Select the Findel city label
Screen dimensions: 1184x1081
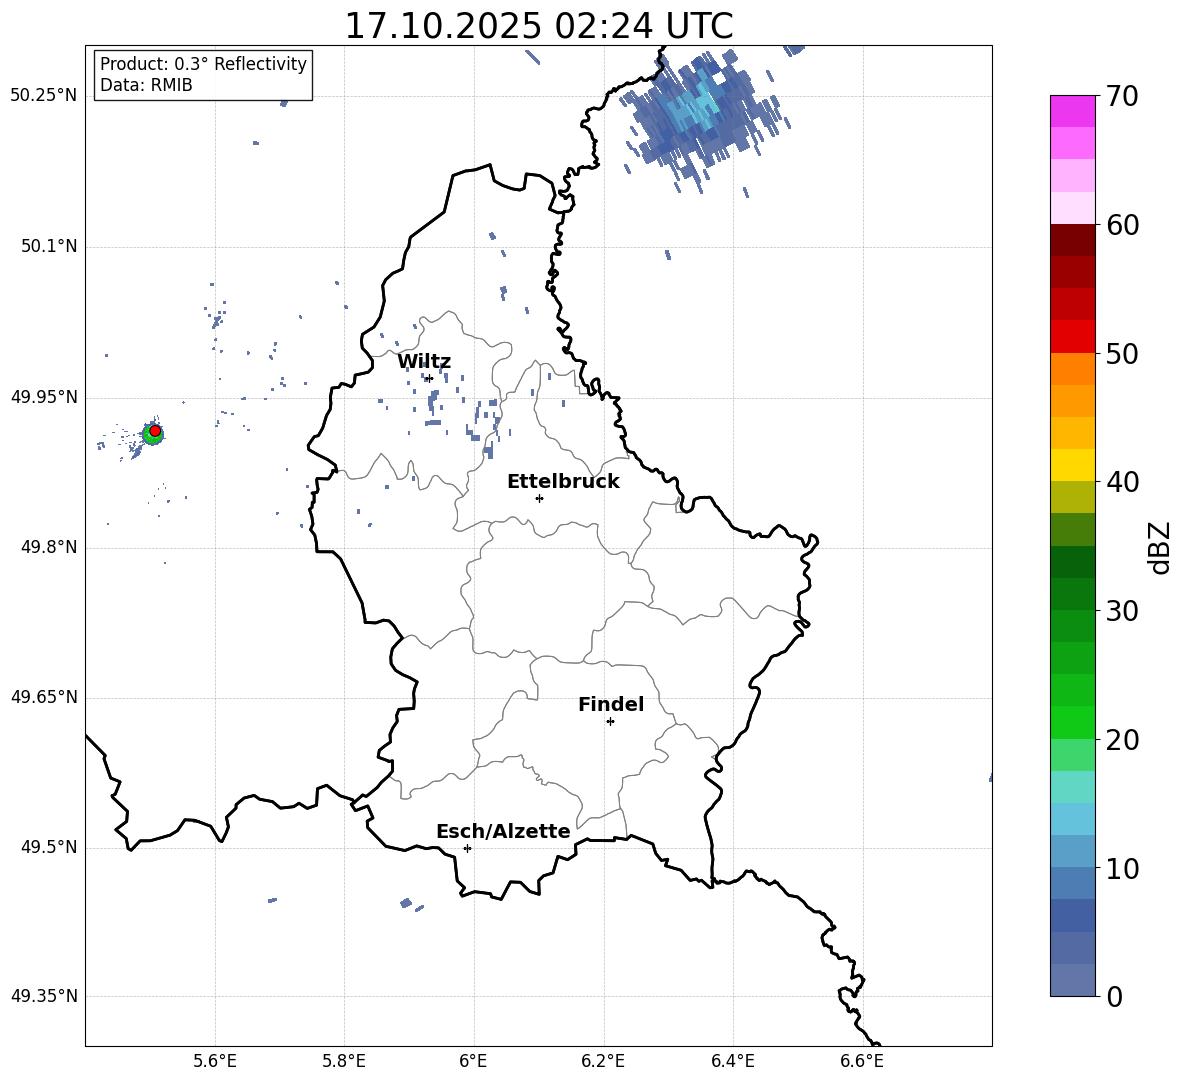(x=611, y=704)
